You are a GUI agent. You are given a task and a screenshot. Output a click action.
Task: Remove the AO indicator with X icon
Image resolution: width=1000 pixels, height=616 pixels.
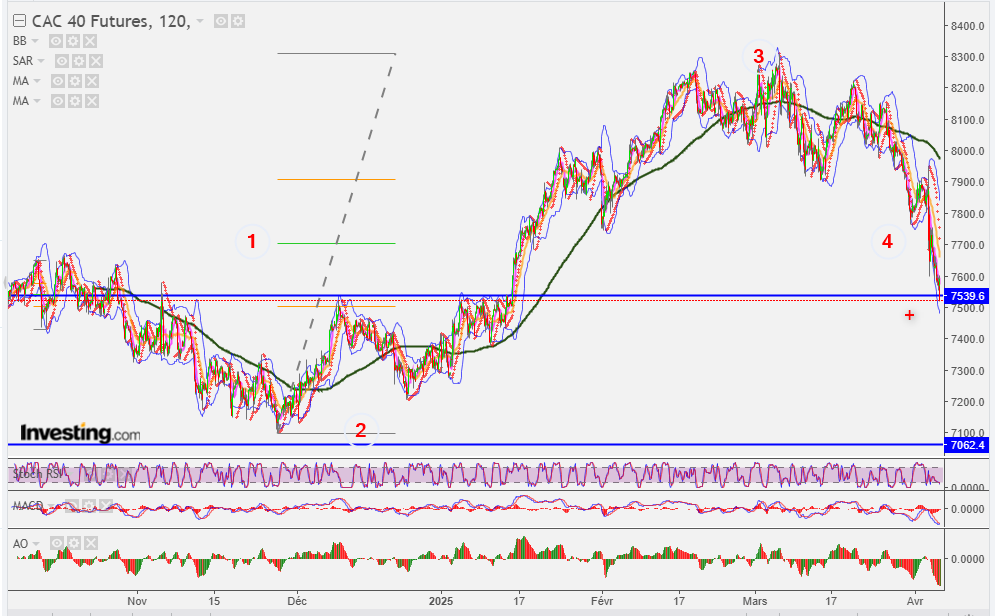[91, 543]
